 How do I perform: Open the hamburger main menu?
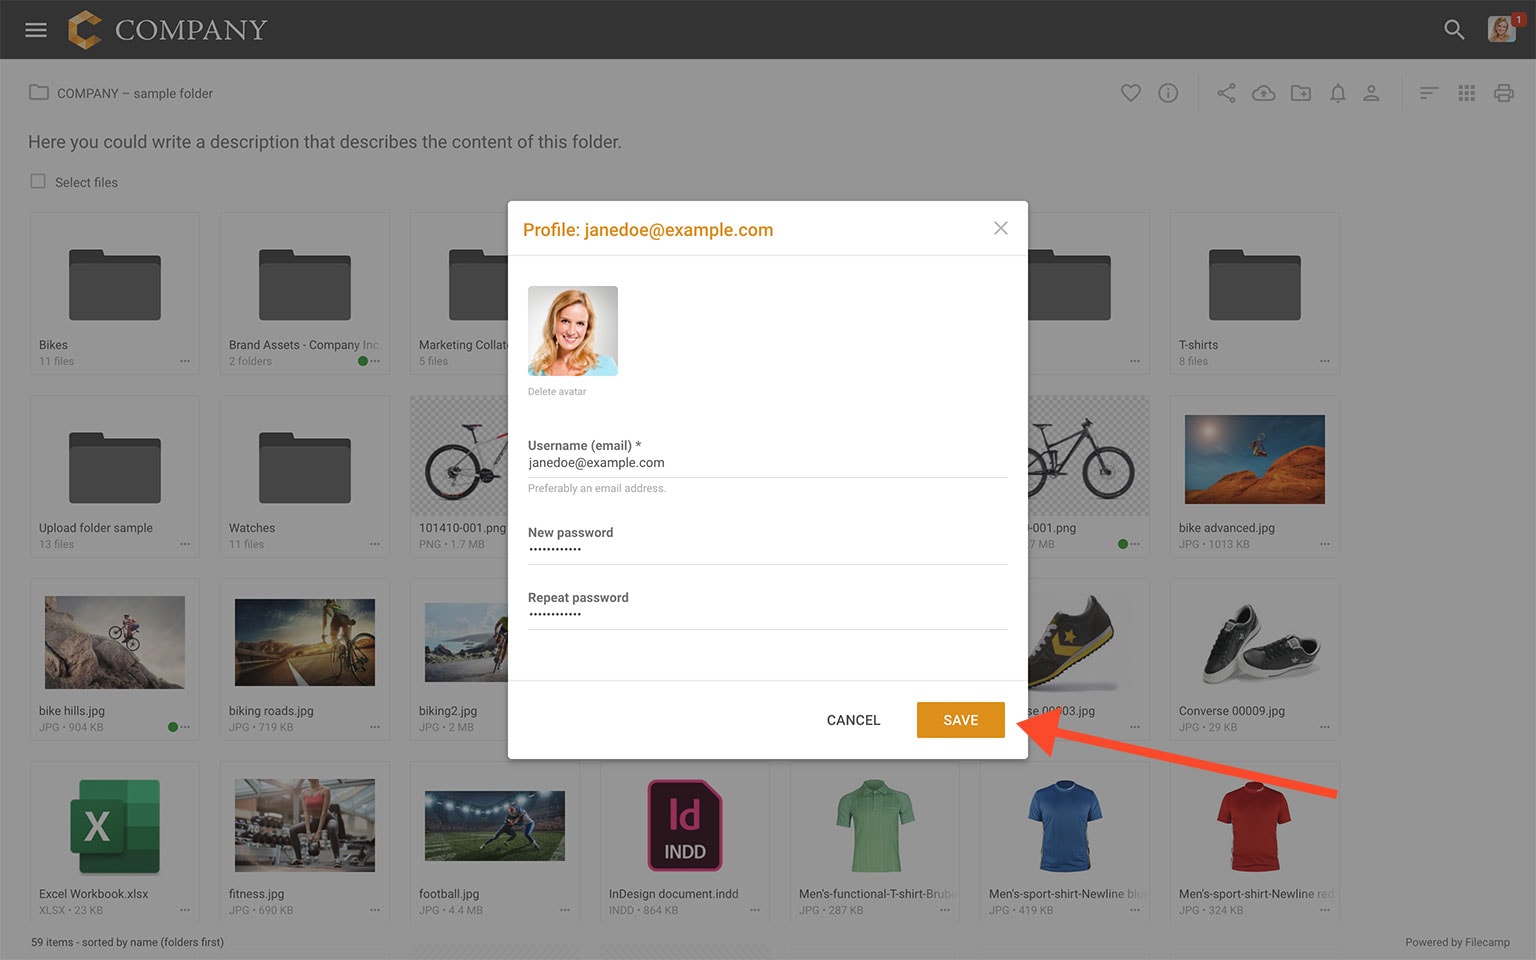point(36,30)
